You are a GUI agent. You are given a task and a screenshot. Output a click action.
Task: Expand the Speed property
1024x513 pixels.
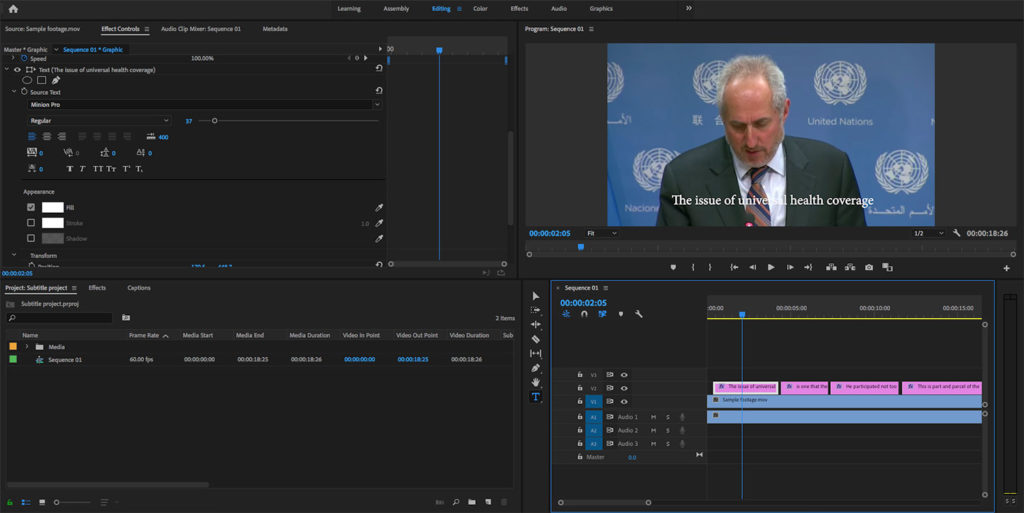point(13,58)
